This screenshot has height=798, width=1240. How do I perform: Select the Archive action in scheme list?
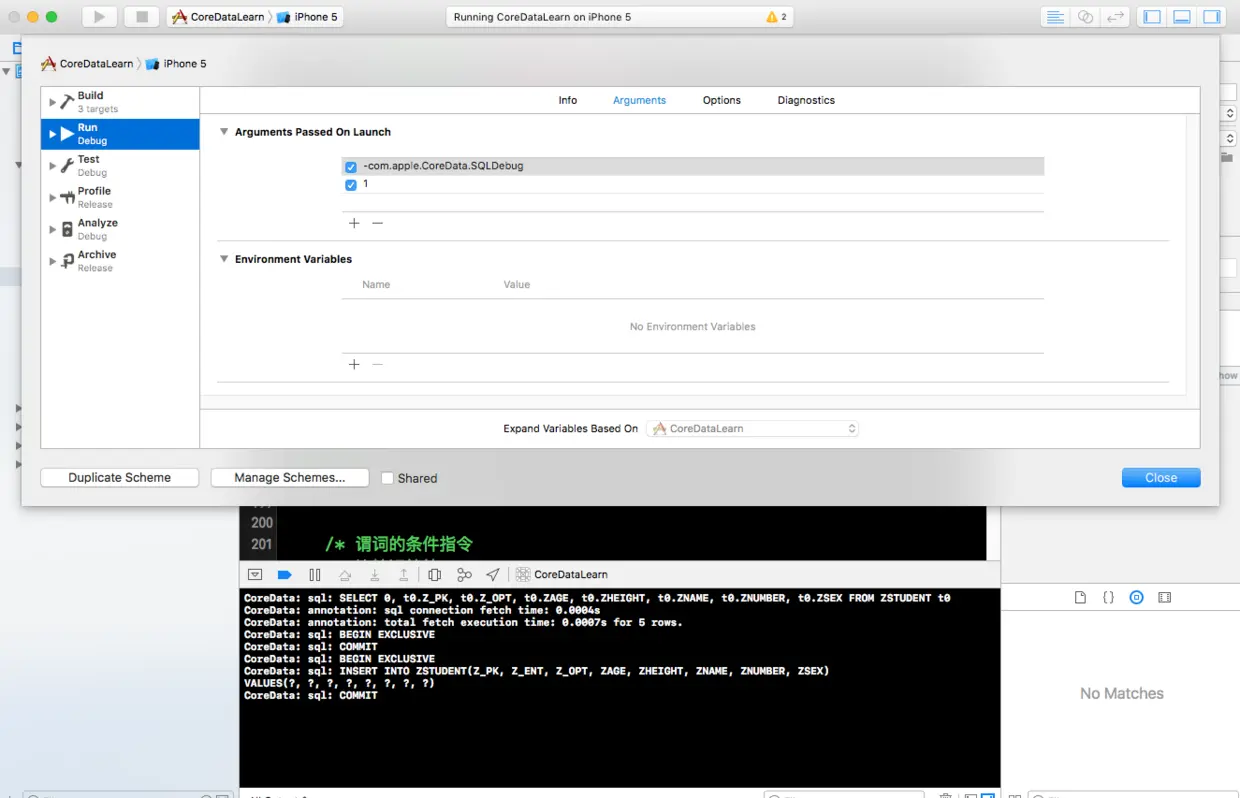click(x=120, y=261)
